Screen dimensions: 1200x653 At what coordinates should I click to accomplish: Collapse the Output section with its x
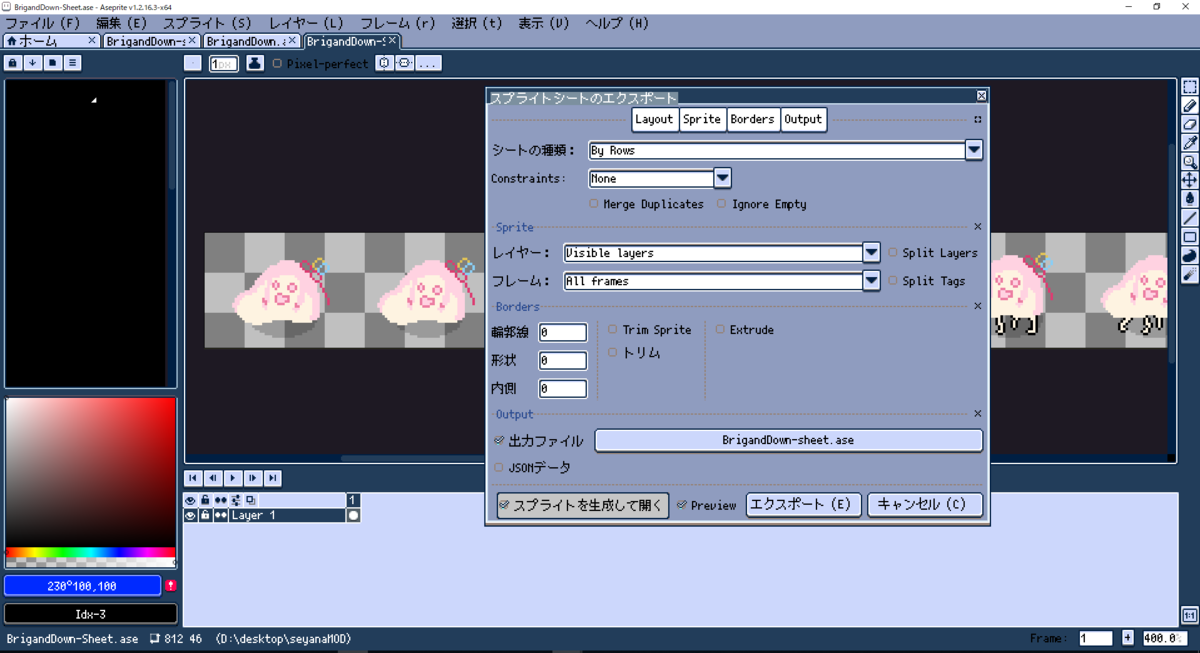(978, 414)
